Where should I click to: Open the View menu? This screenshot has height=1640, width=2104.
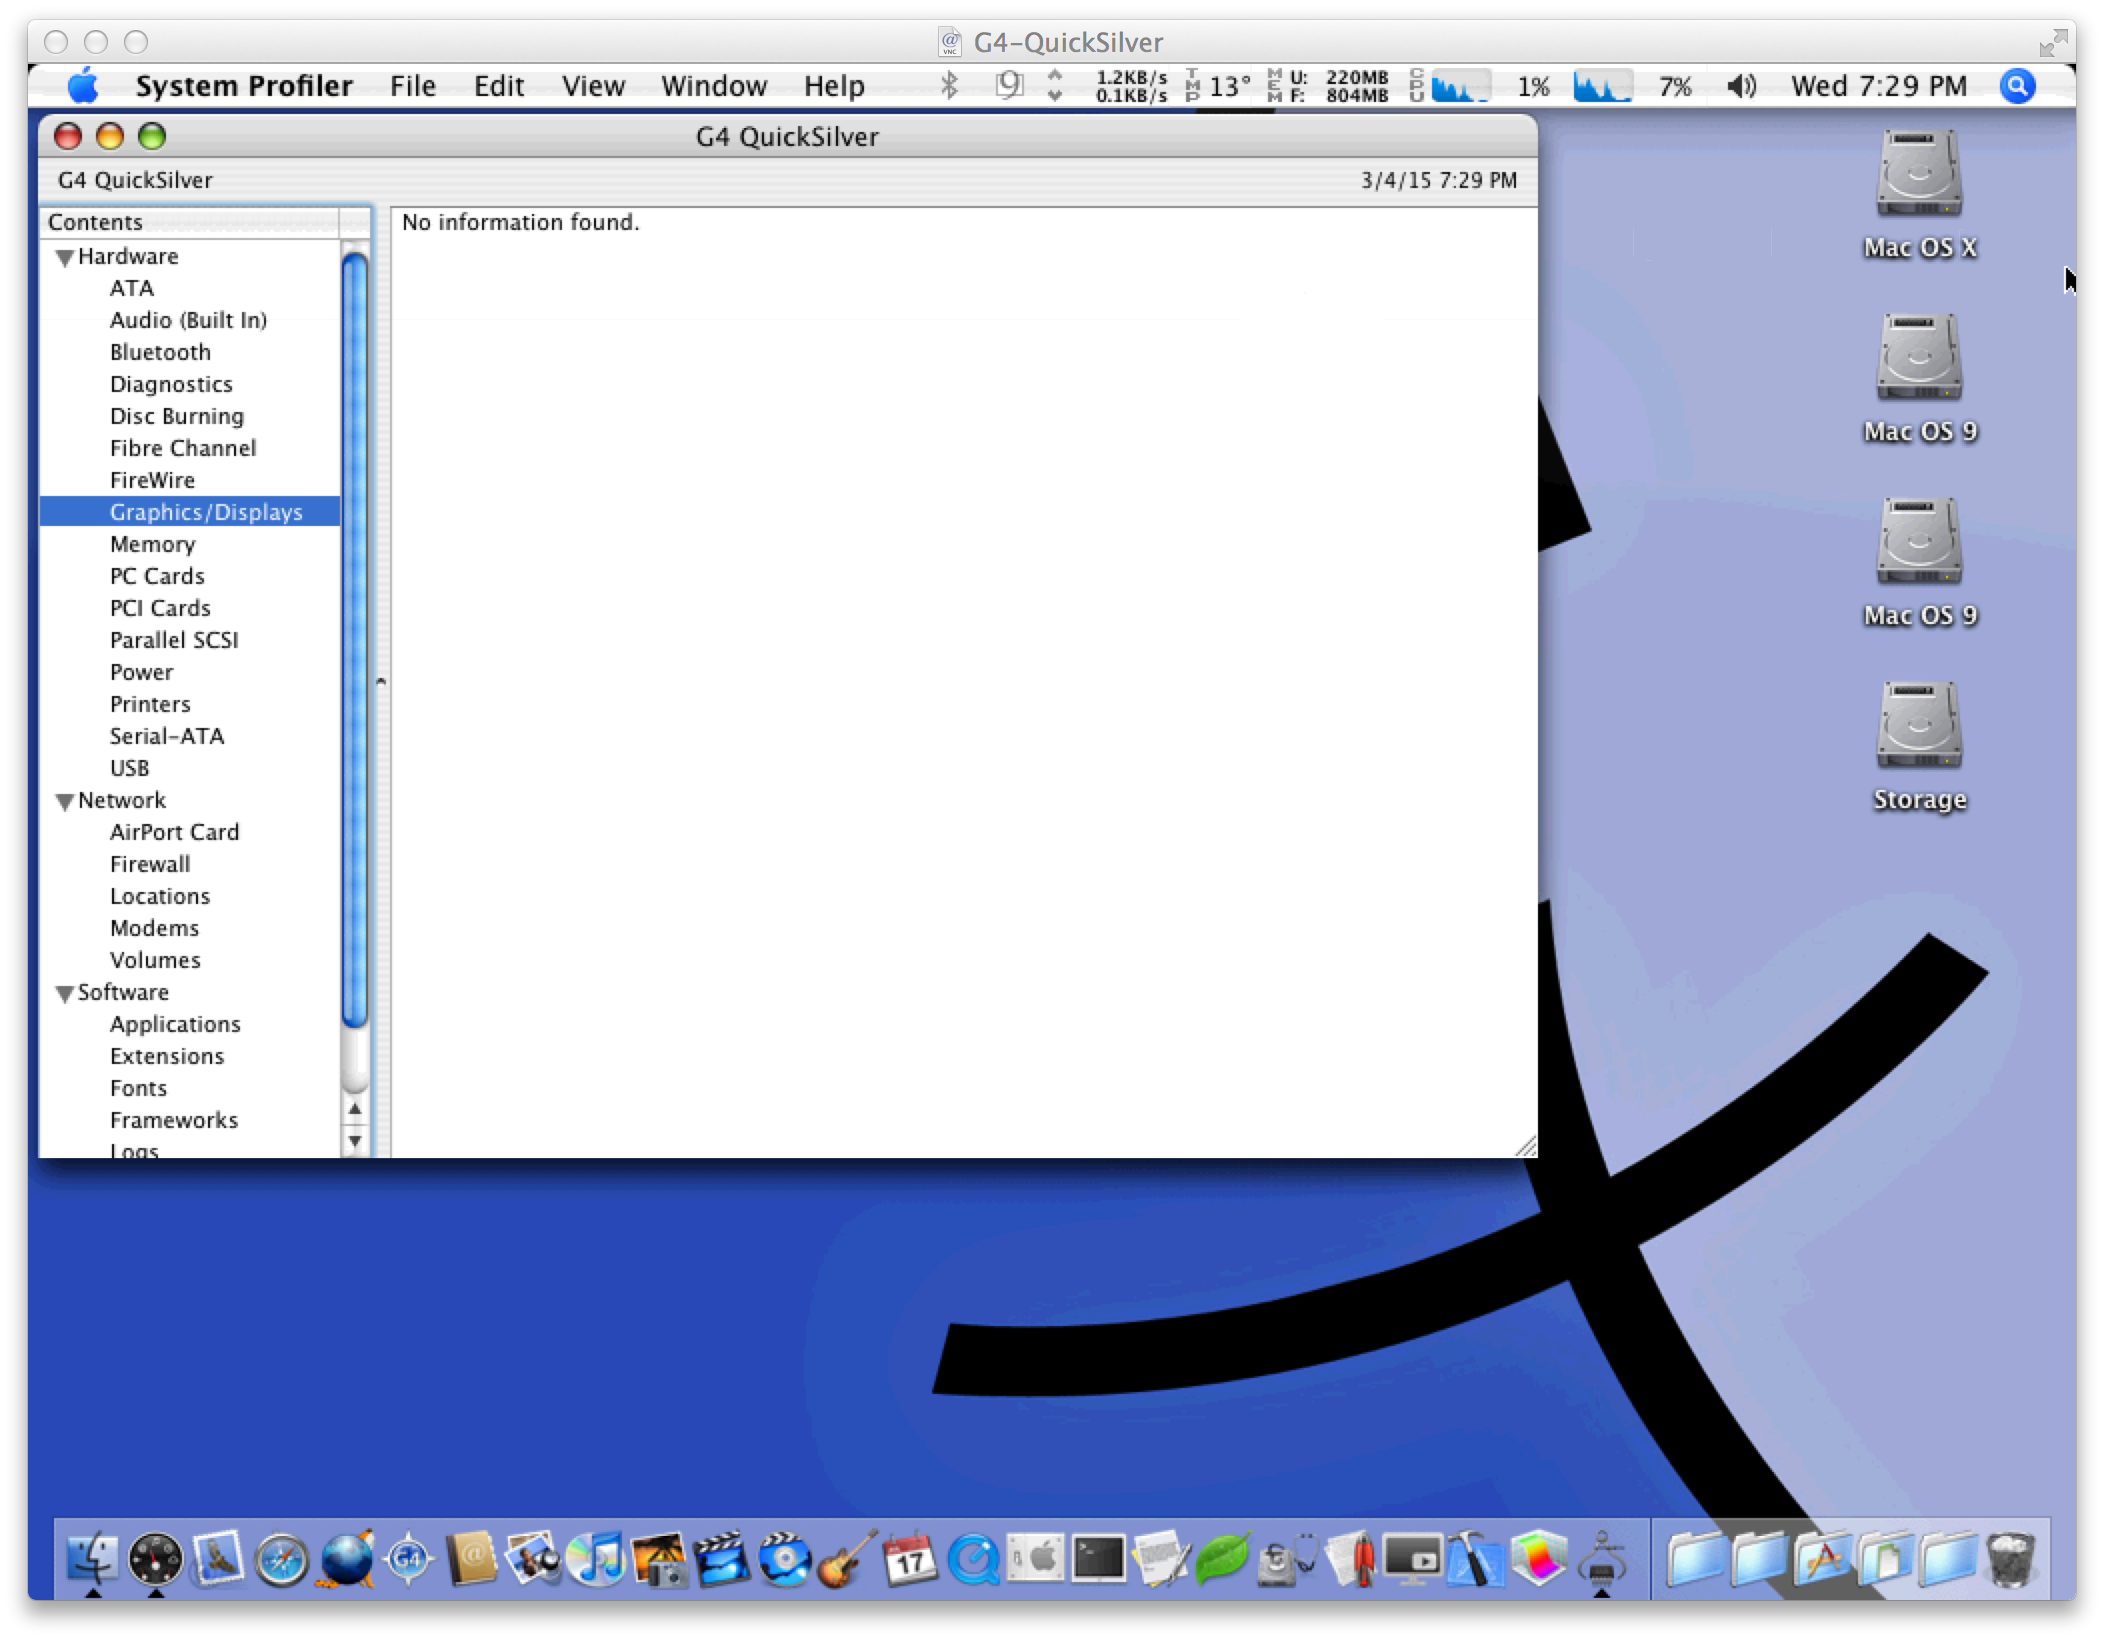pyautogui.click(x=593, y=86)
